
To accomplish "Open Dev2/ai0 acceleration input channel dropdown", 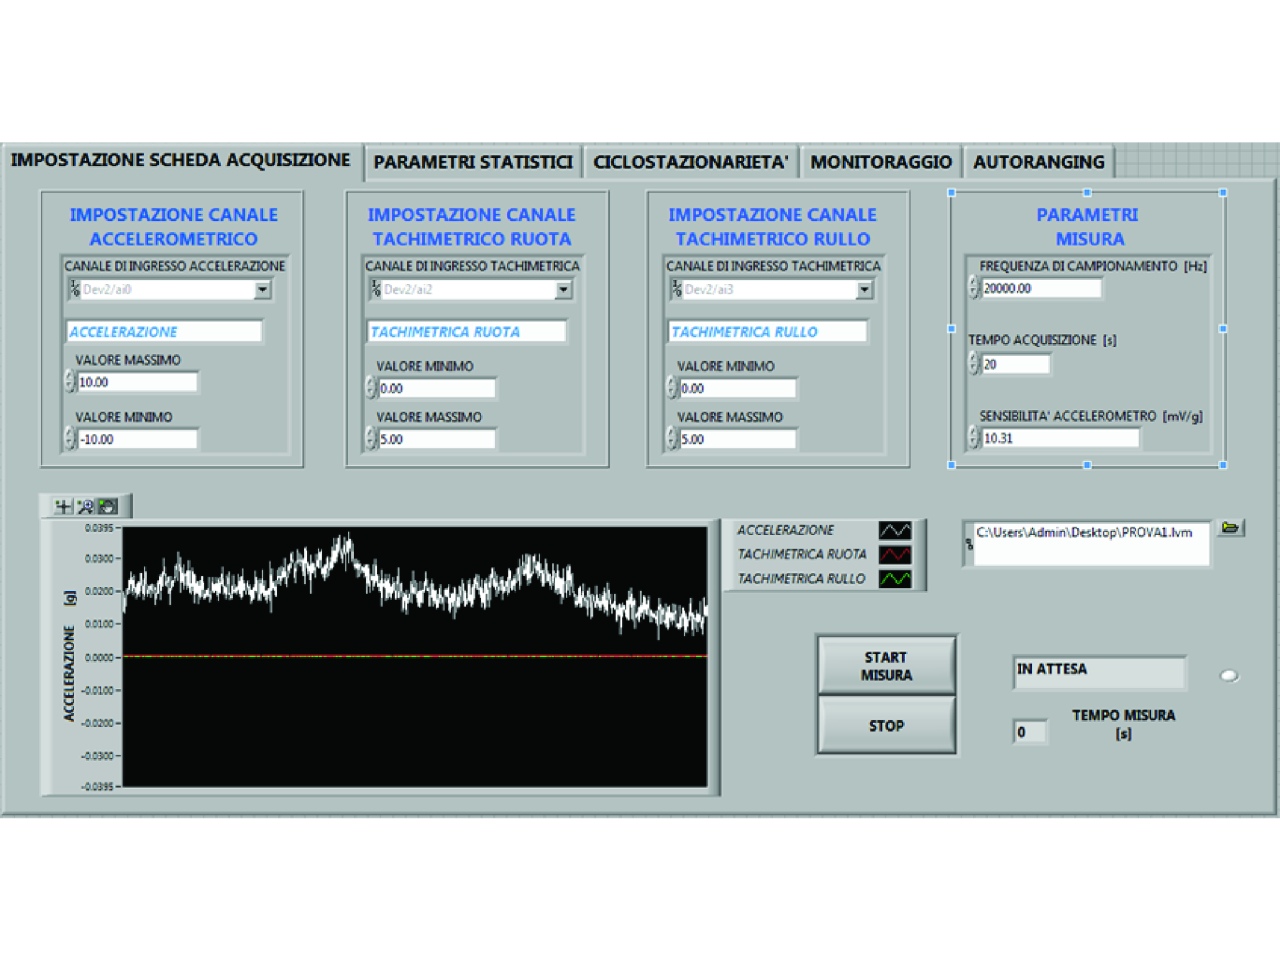I will click(x=262, y=289).
